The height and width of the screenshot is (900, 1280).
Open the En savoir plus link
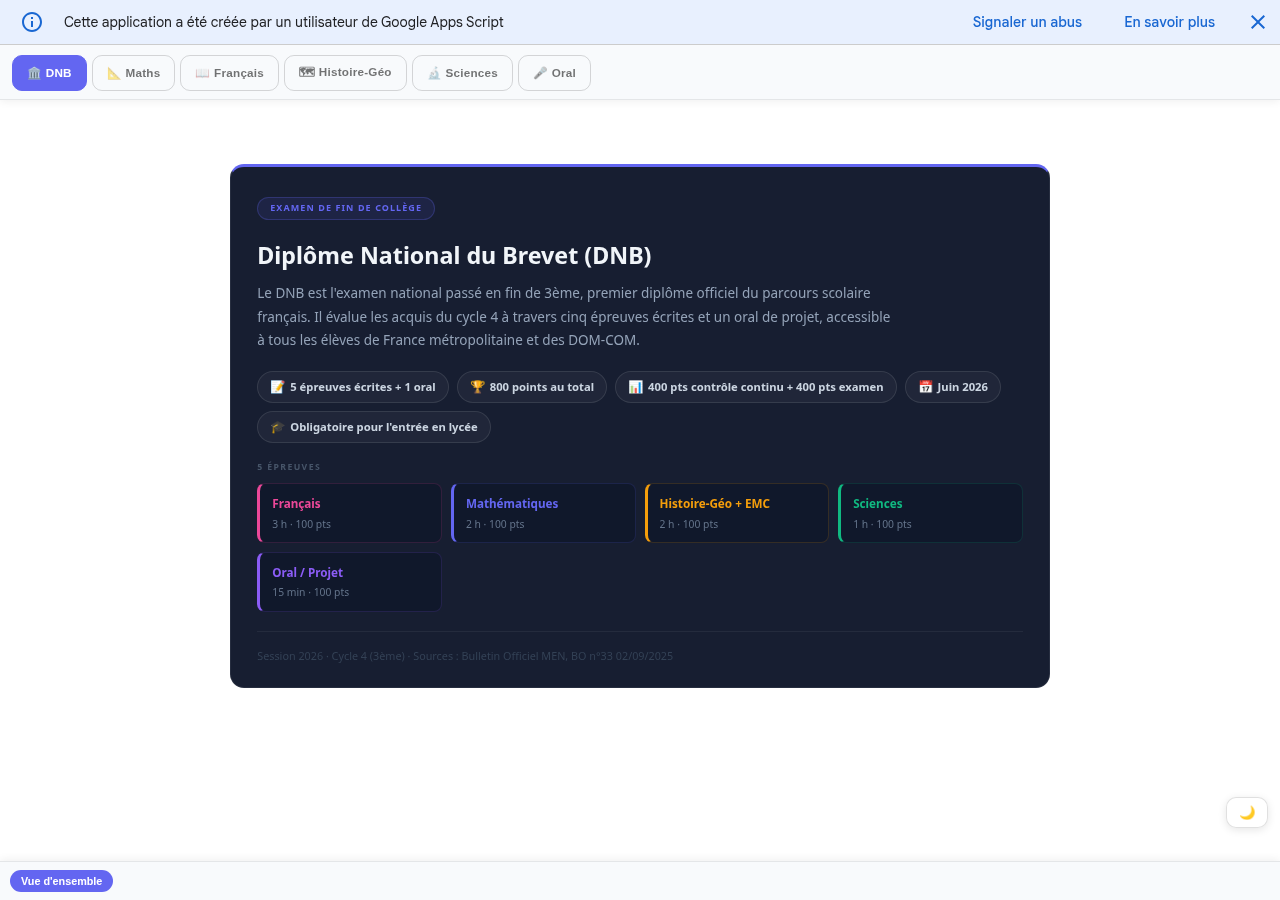tap(1169, 22)
